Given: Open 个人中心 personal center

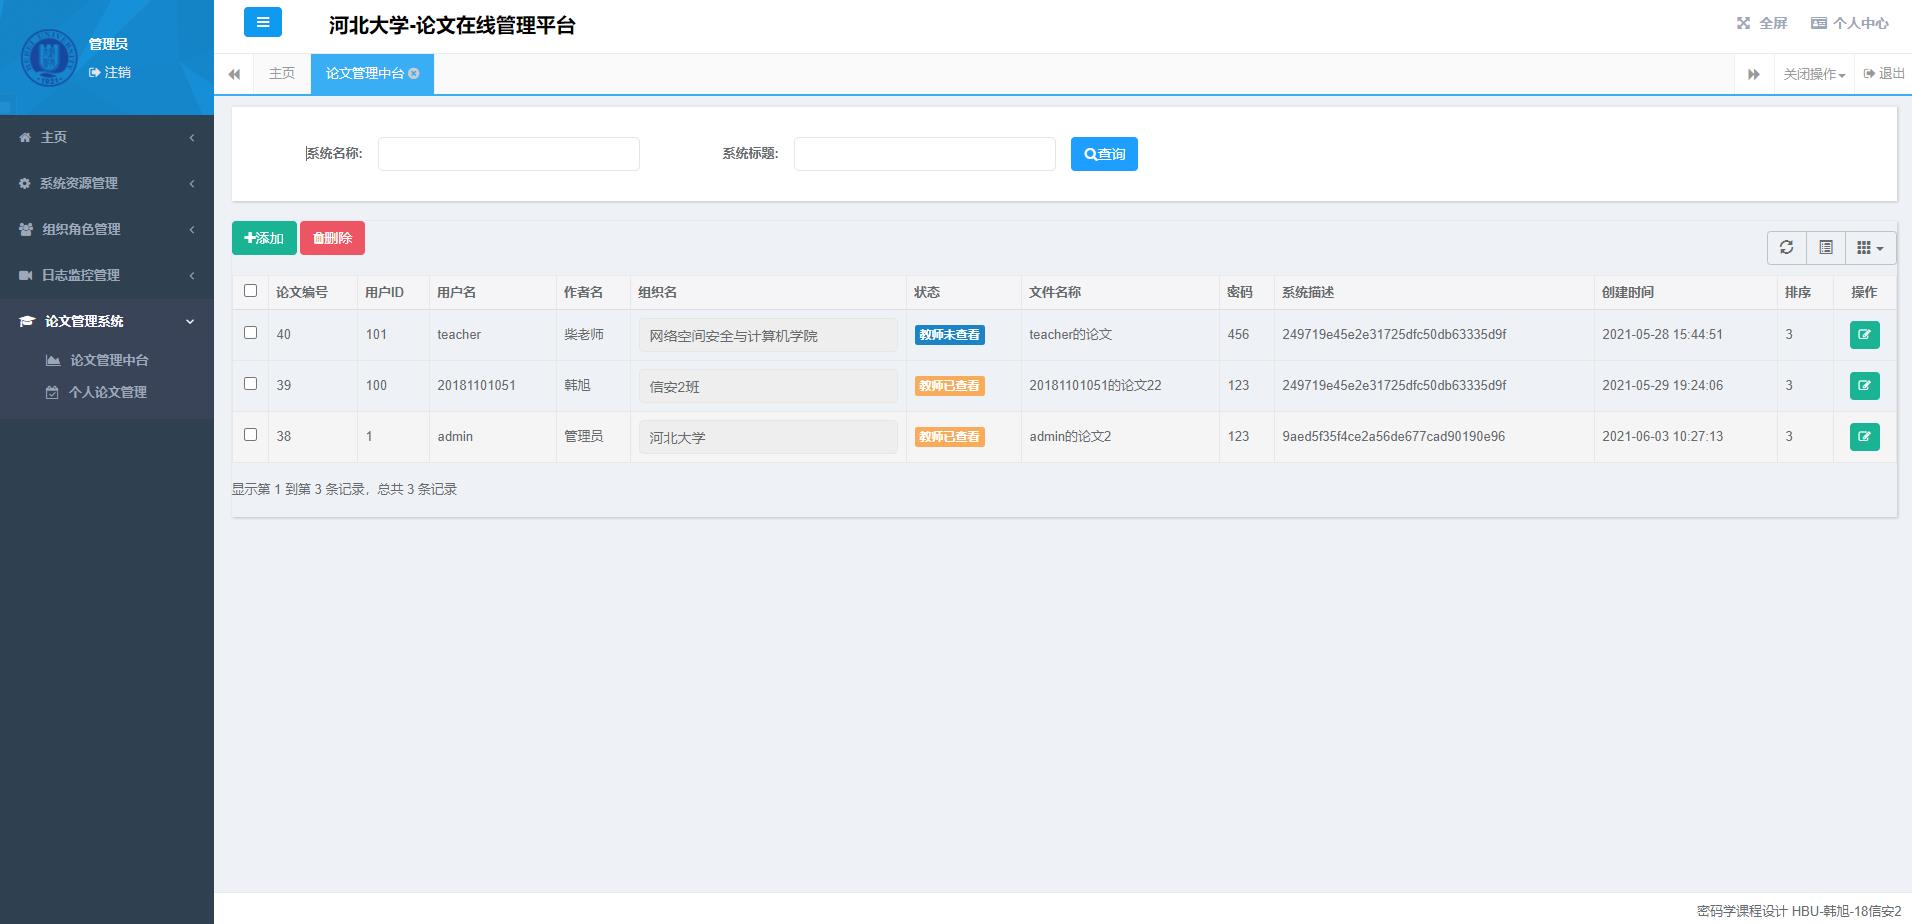Looking at the screenshot, I should click(x=1850, y=23).
